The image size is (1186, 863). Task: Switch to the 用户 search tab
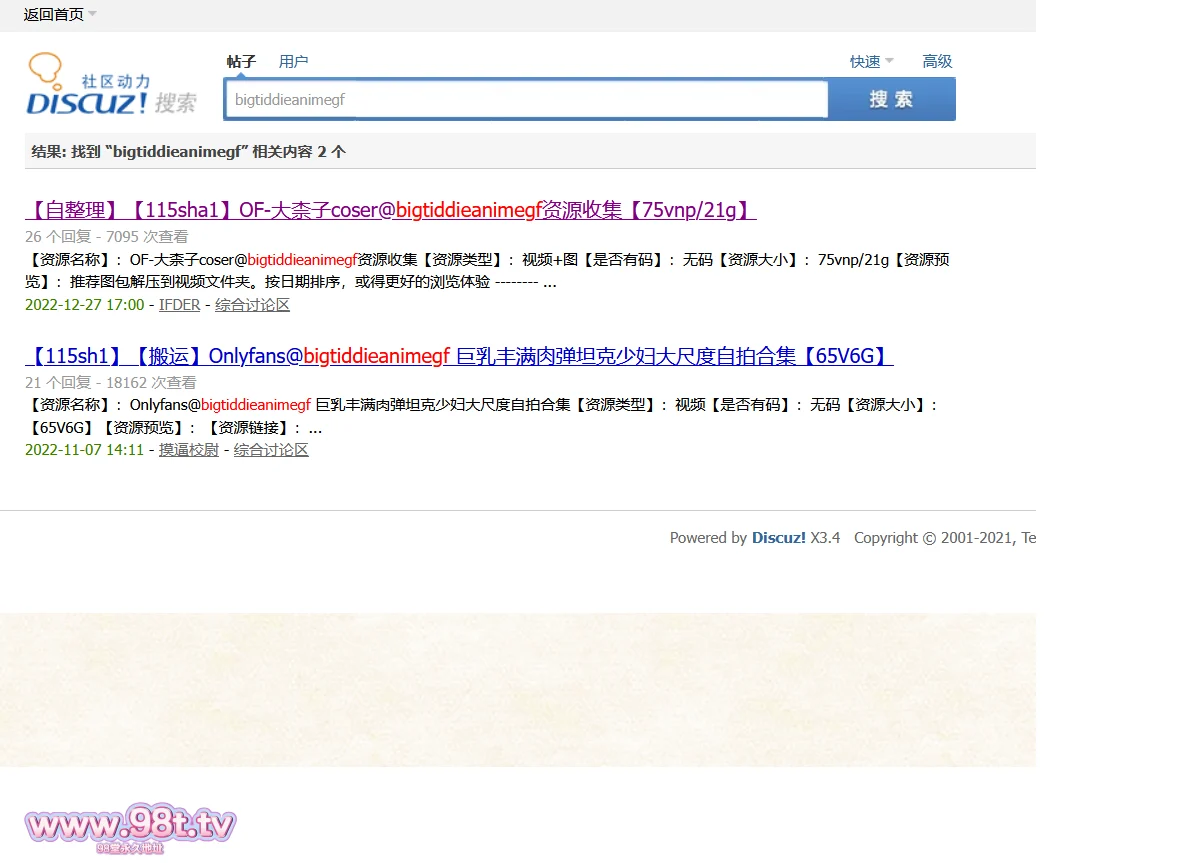point(293,61)
